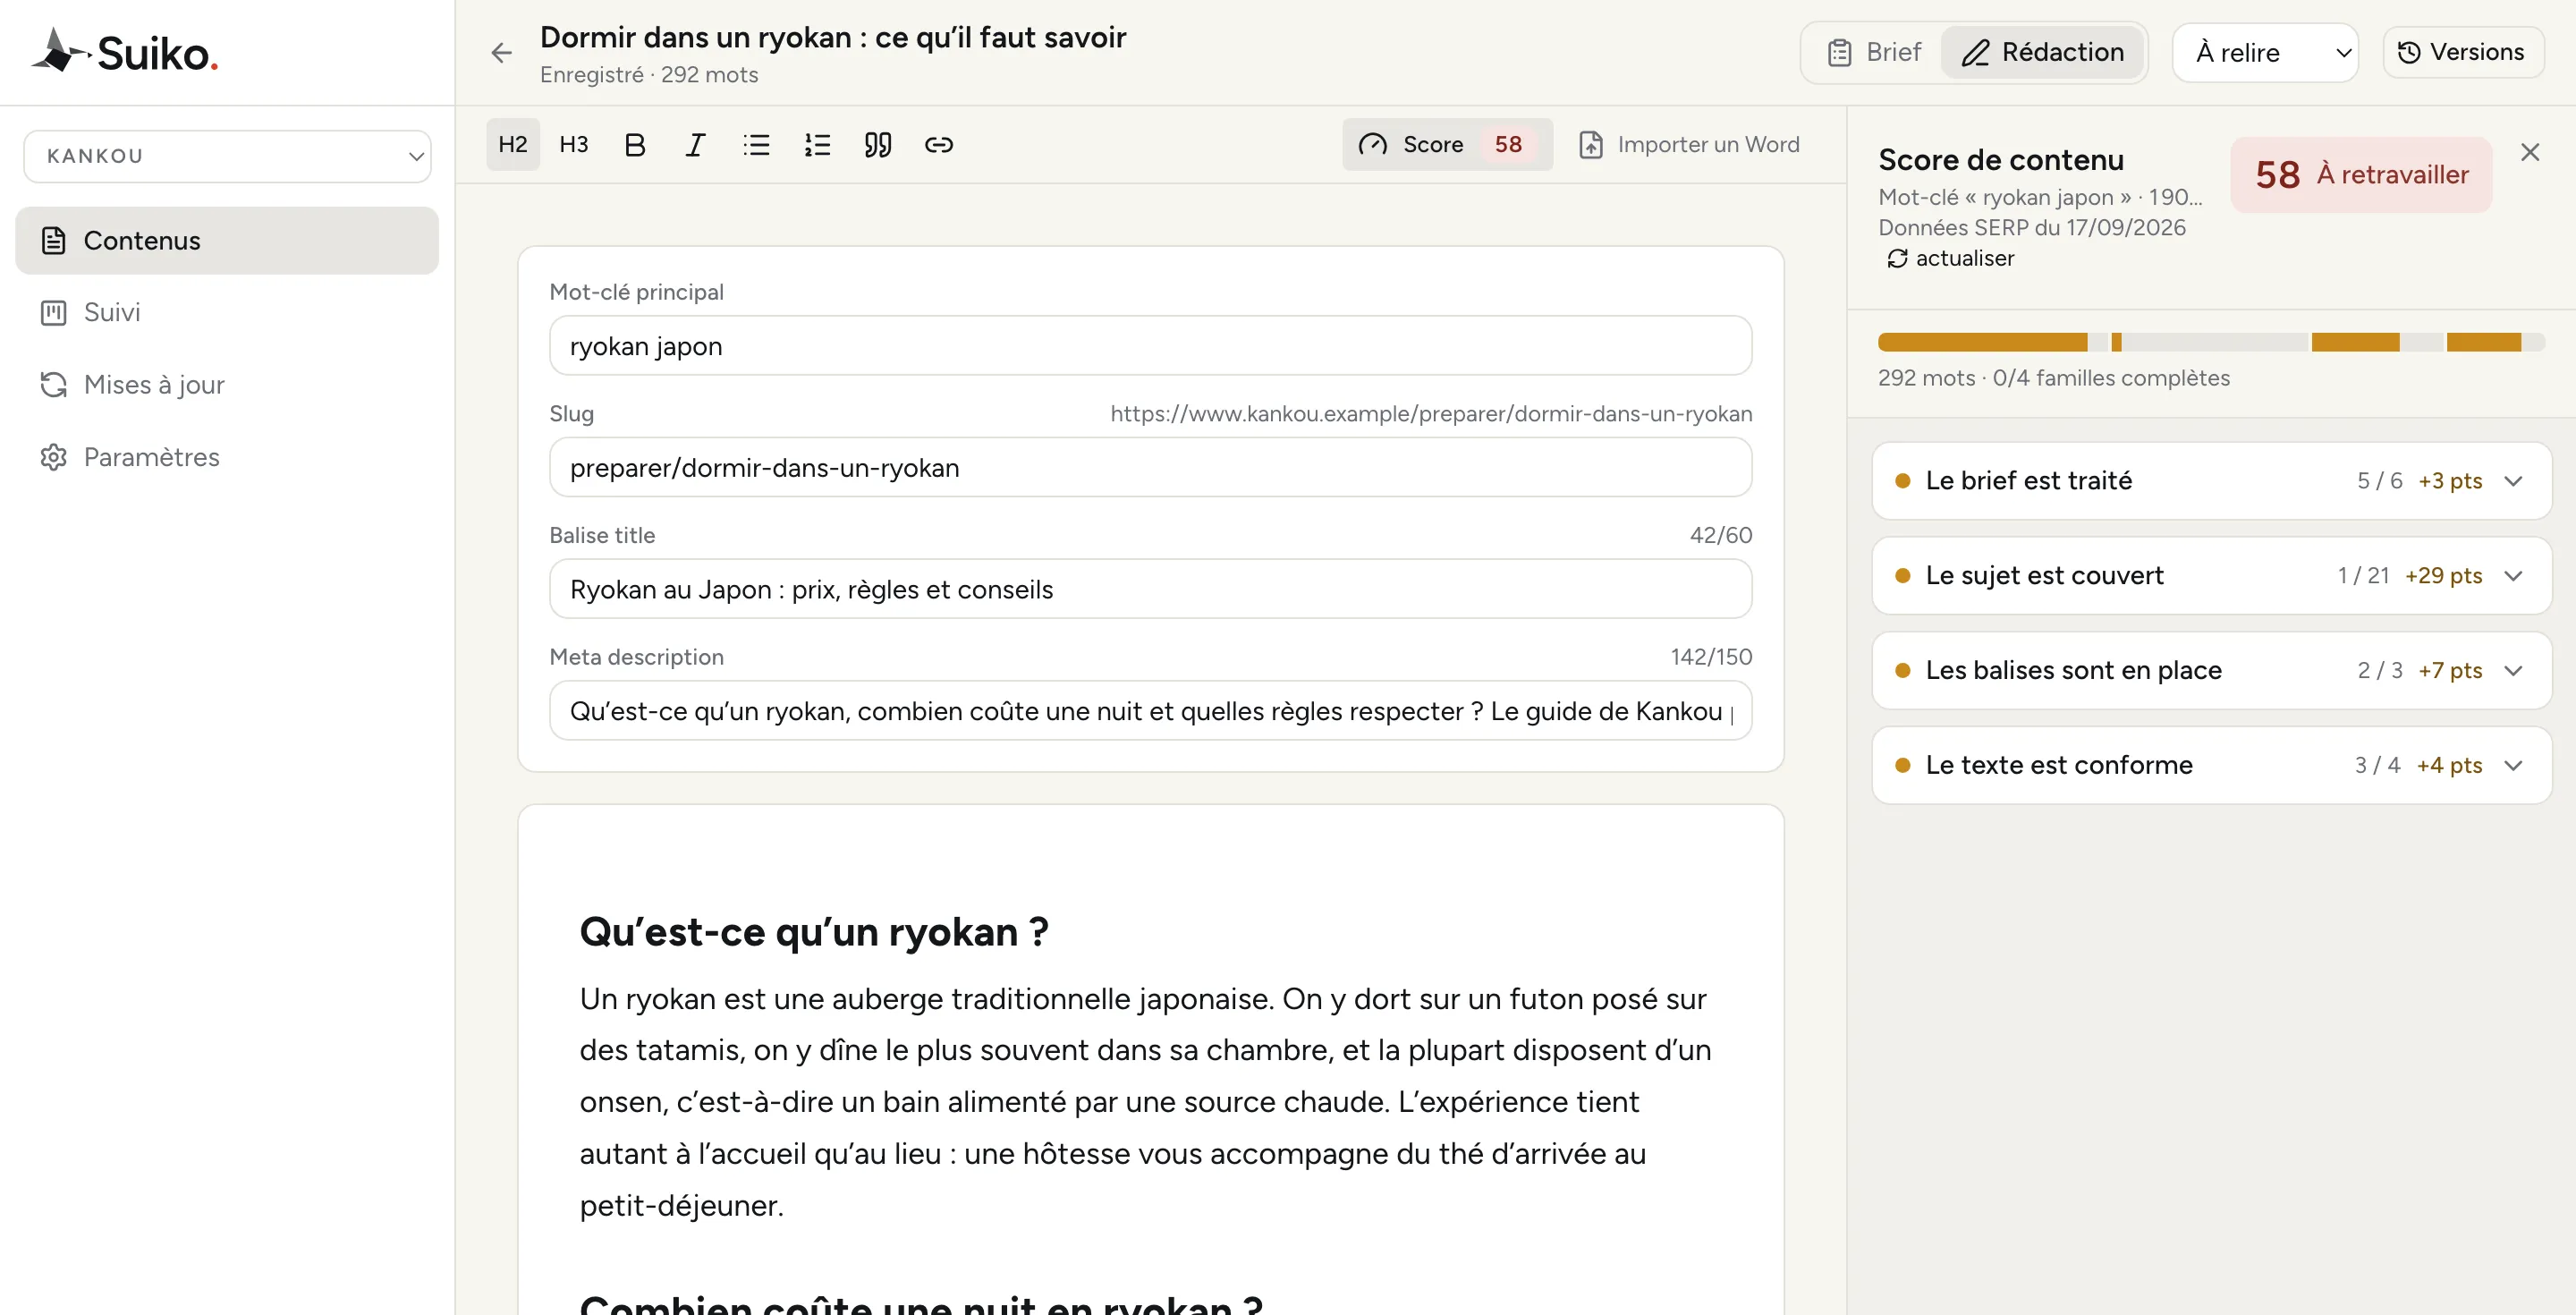Click Importer un Word
This screenshot has height=1315, width=2576.
[1690, 144]
